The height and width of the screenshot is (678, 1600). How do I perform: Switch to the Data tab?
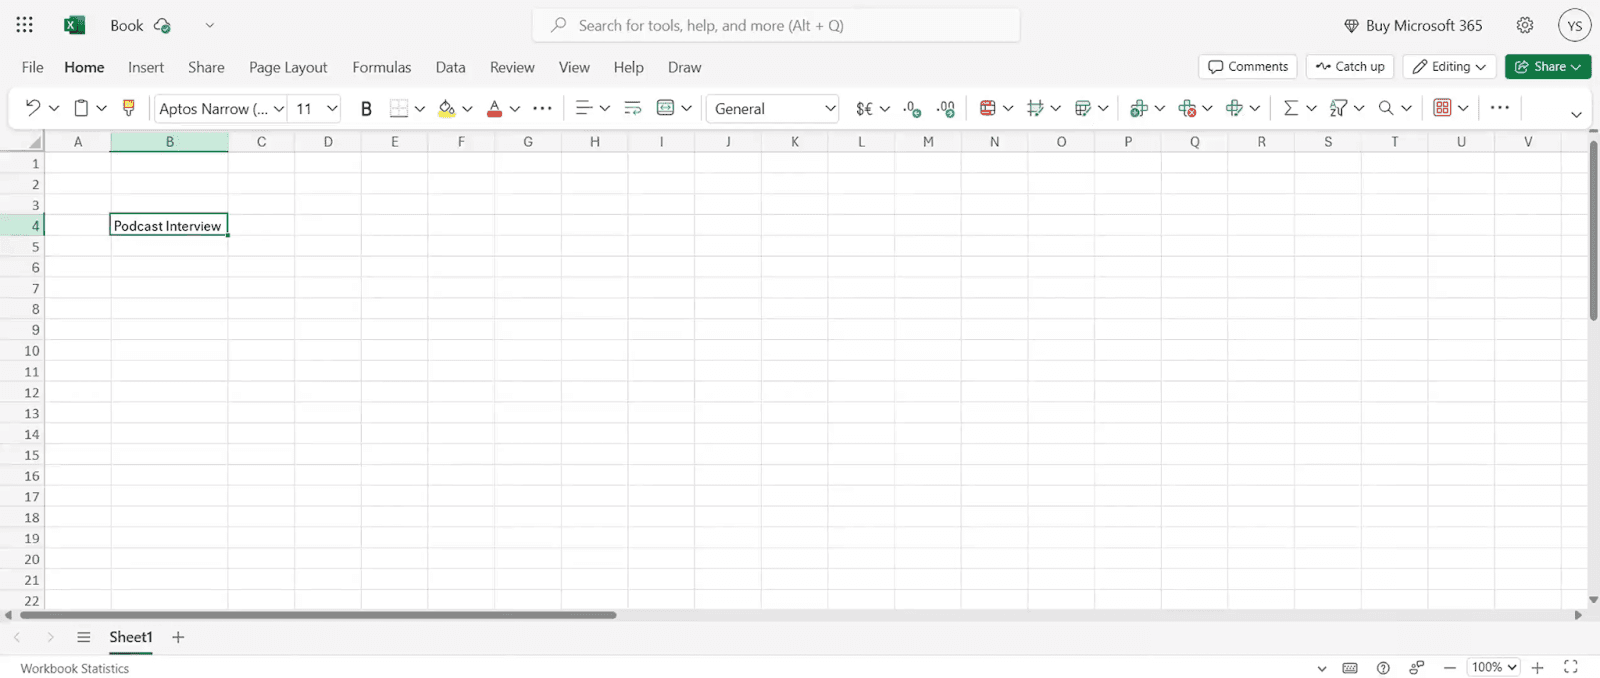coord(450,67)
